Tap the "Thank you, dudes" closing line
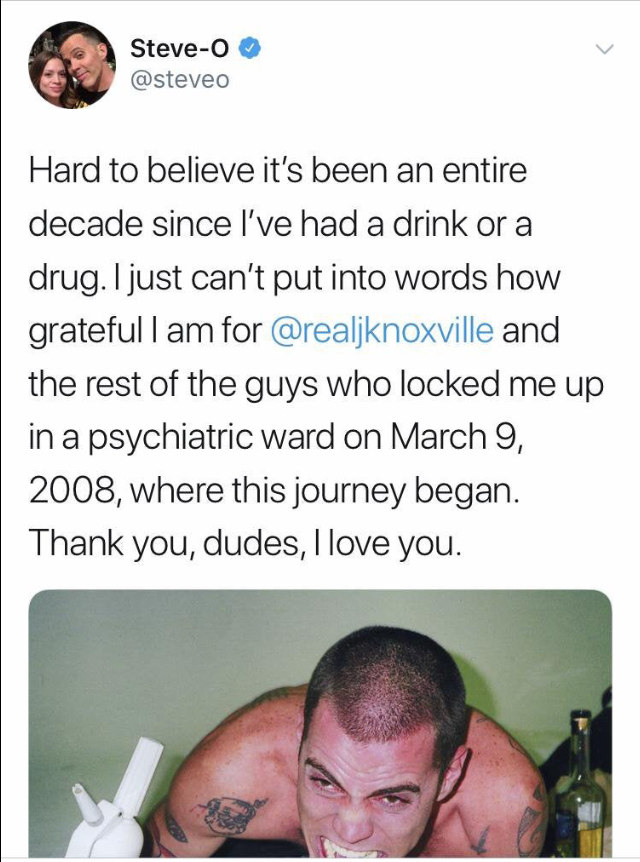The height and width of the screenshot is (862, 640). [245, 542]
